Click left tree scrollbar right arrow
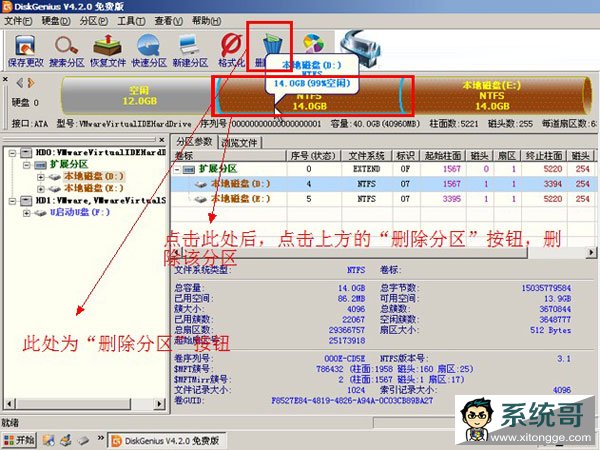The image size is (600, 450). 160,403
